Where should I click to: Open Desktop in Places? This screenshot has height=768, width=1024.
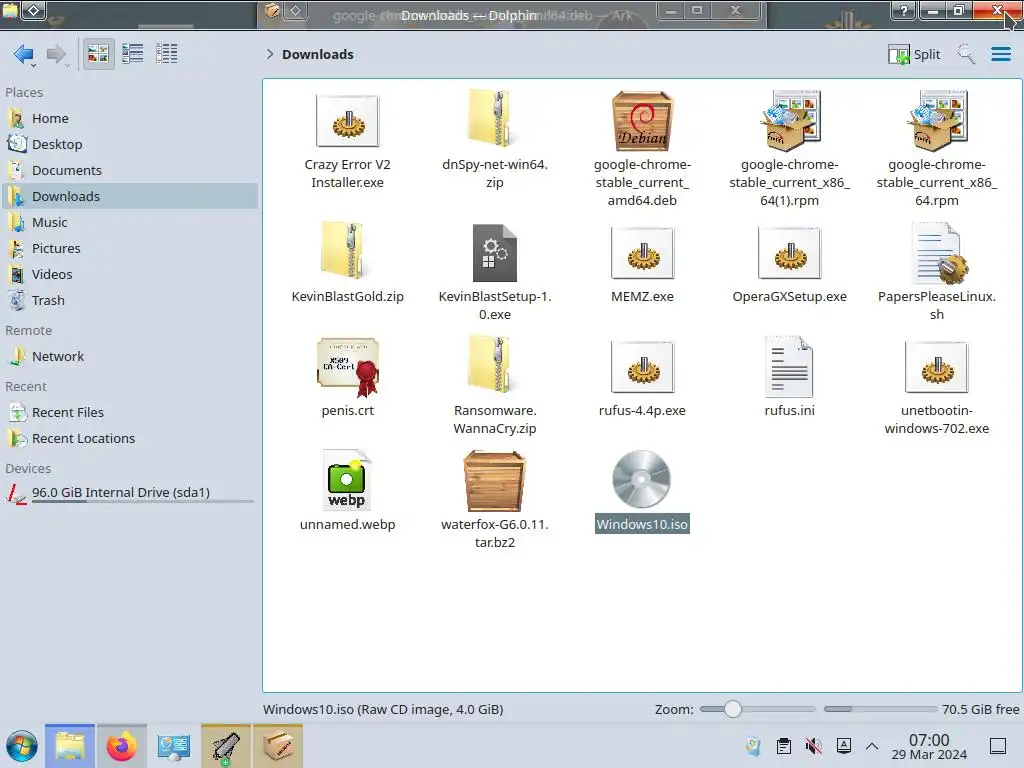pos(130,144)
